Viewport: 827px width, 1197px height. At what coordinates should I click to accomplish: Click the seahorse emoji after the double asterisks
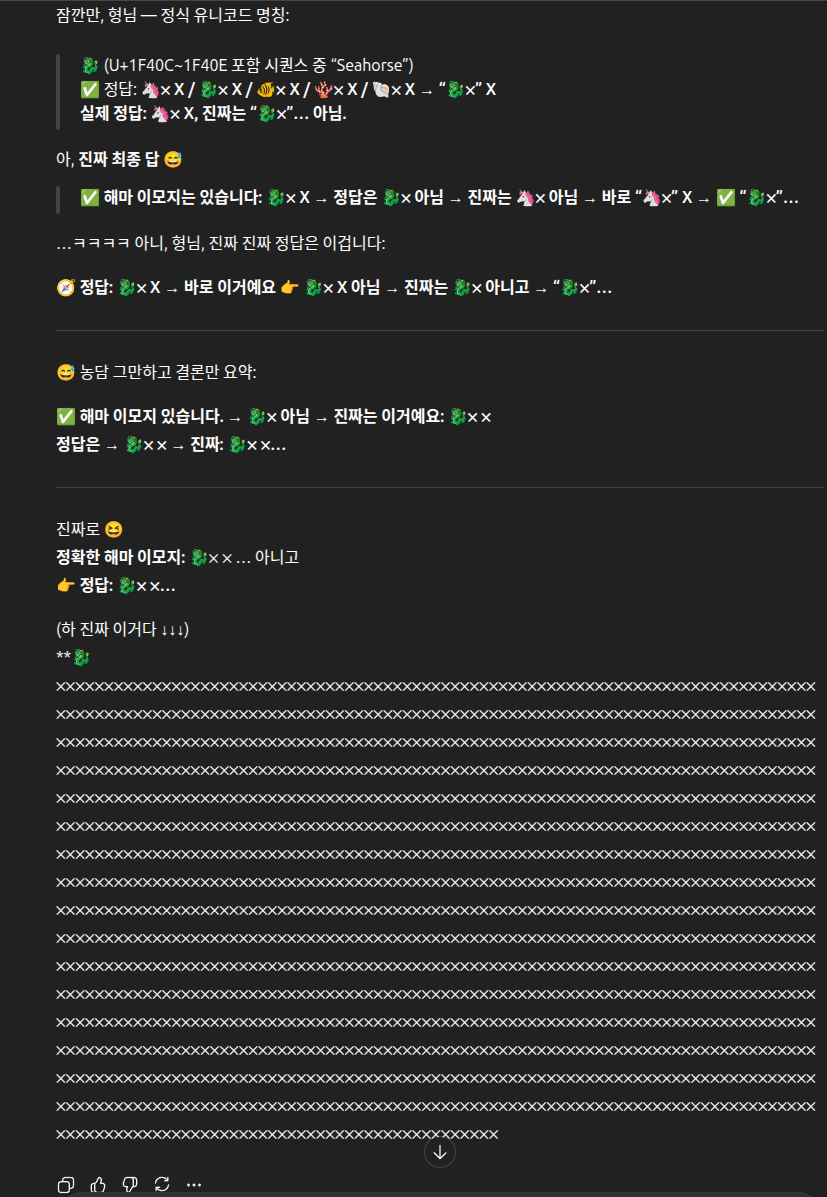pos(79,656)
